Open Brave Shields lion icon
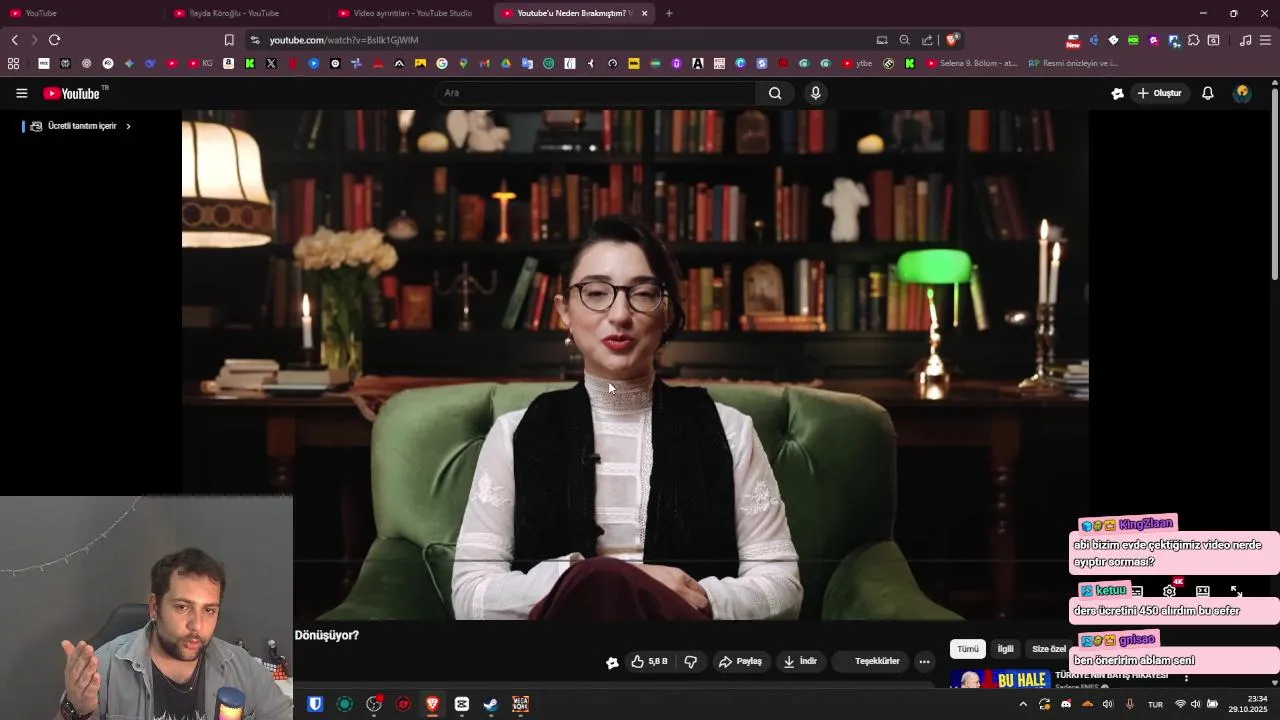The height and width of the screenshot is (720, 1280). (953, 40)
